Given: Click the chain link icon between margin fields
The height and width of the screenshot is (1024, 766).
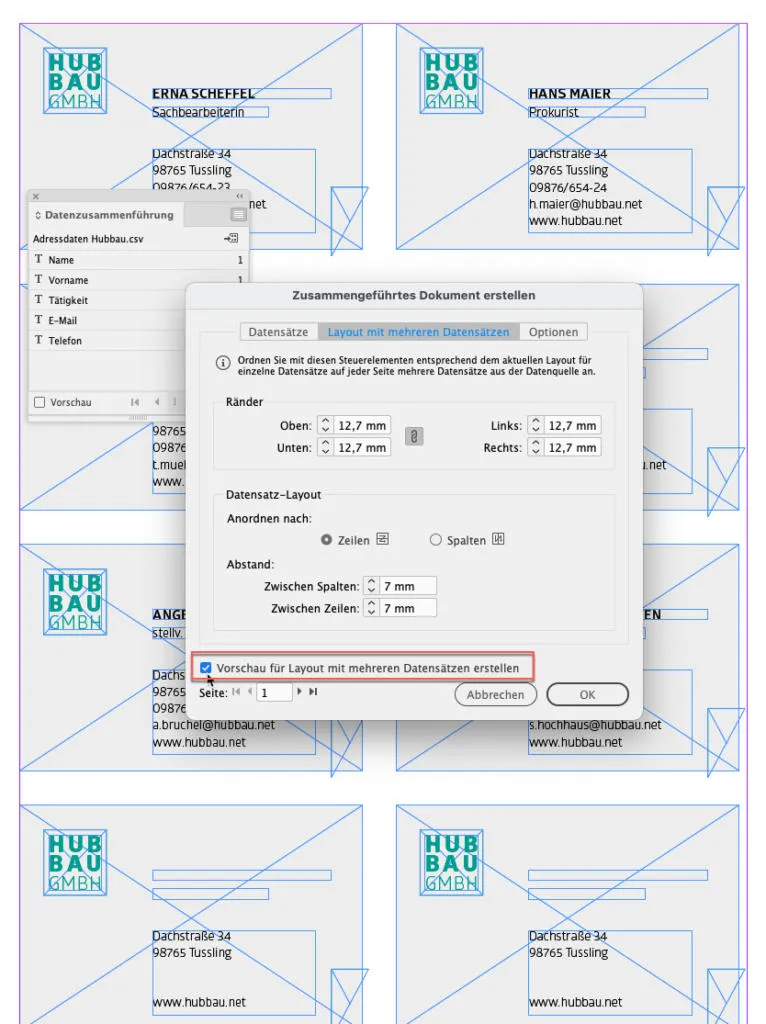Looking at the screenshot, I should [411, 437].
